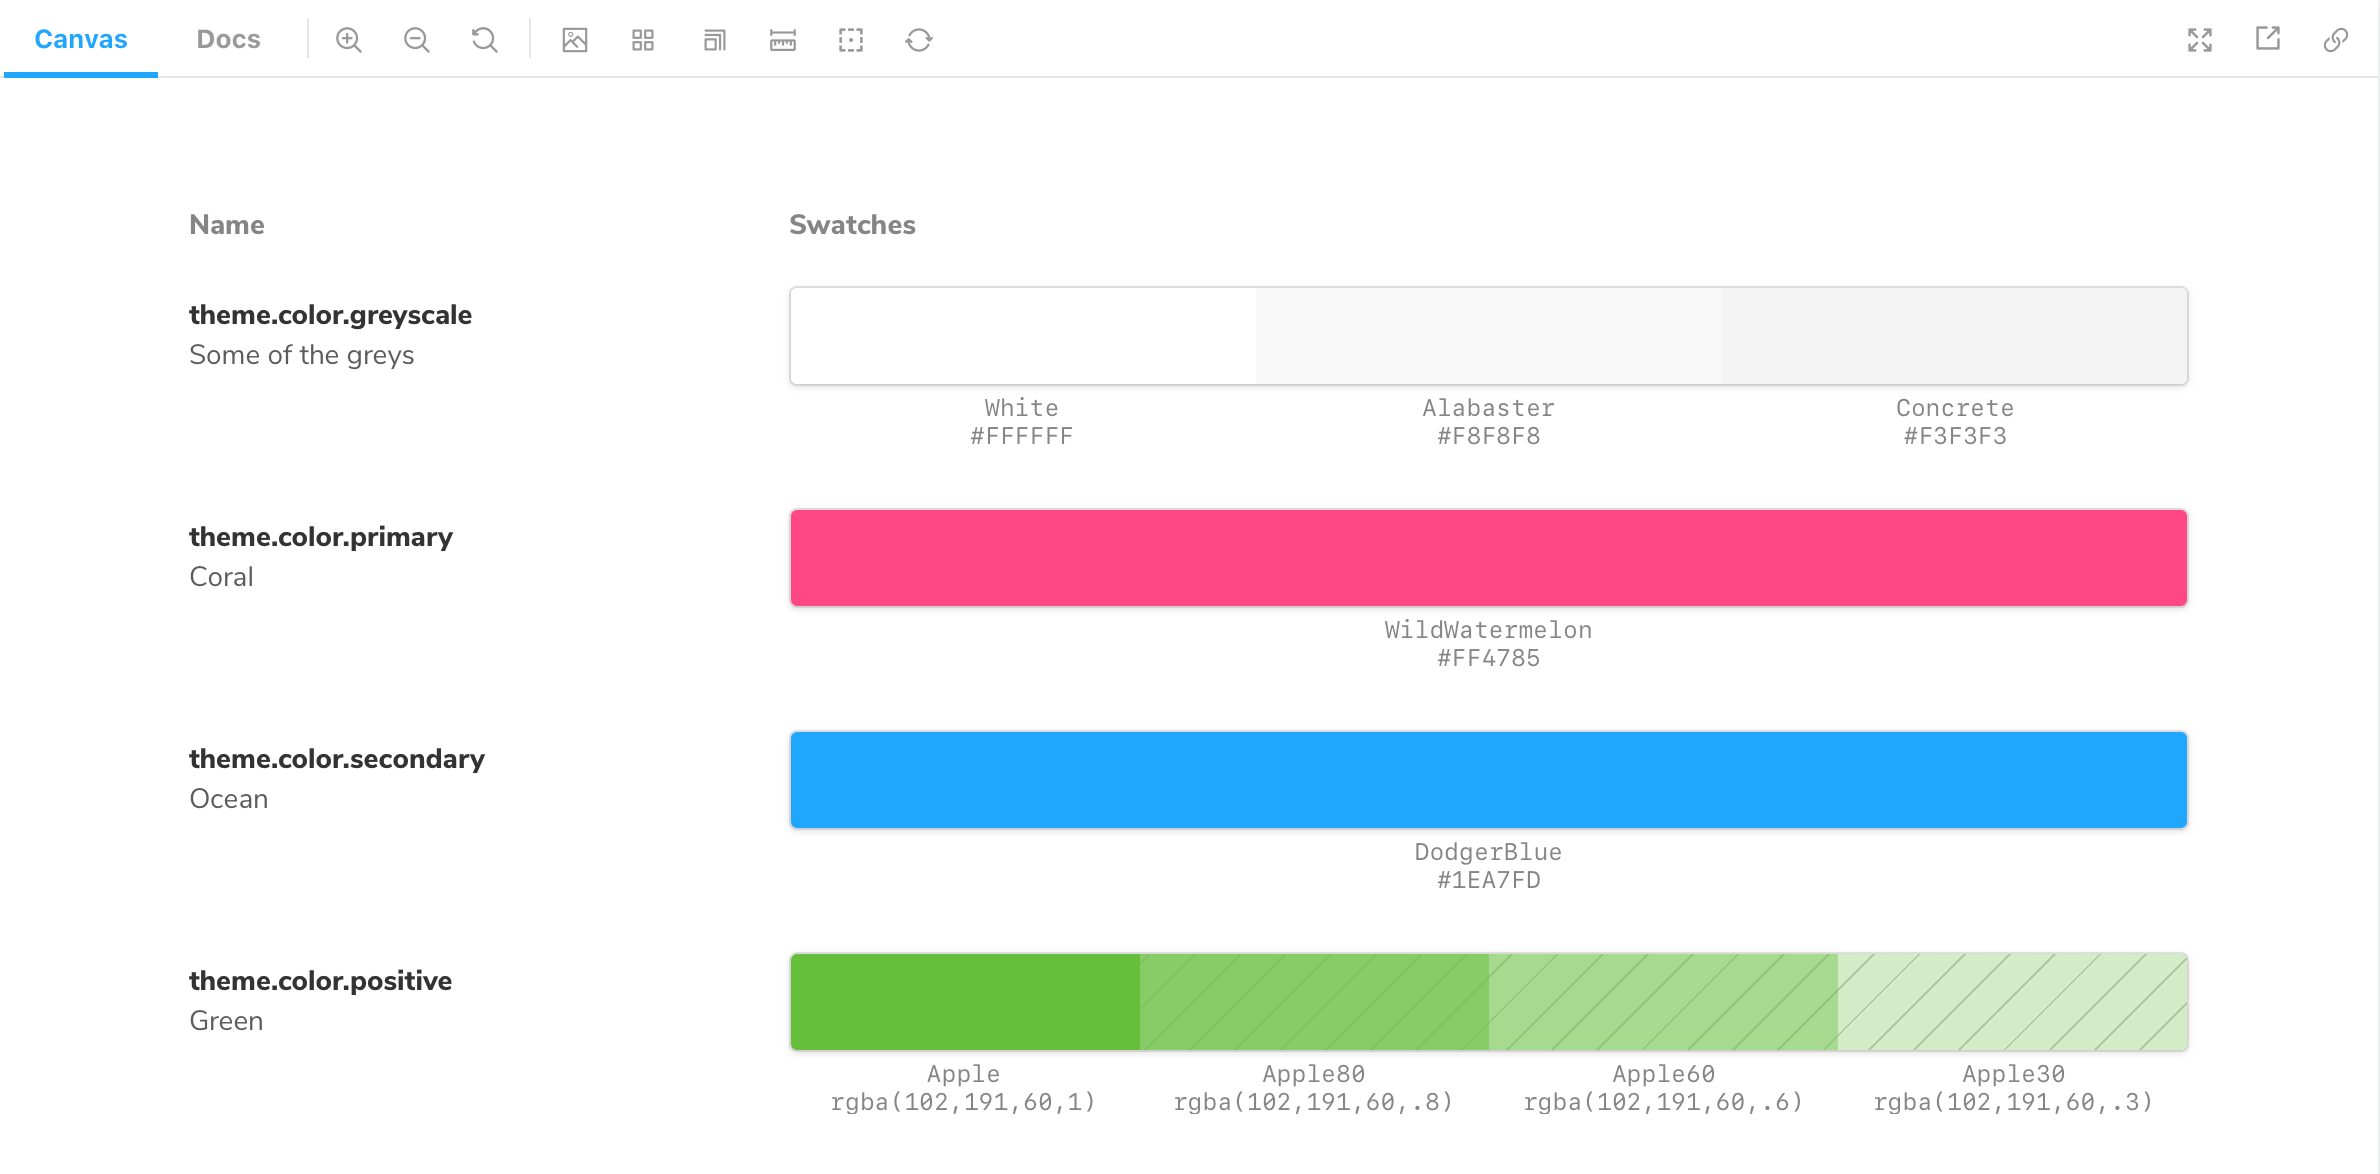Enable the measure ruler icon
Screen dimensions: 2380x1174
pos(783,40)
